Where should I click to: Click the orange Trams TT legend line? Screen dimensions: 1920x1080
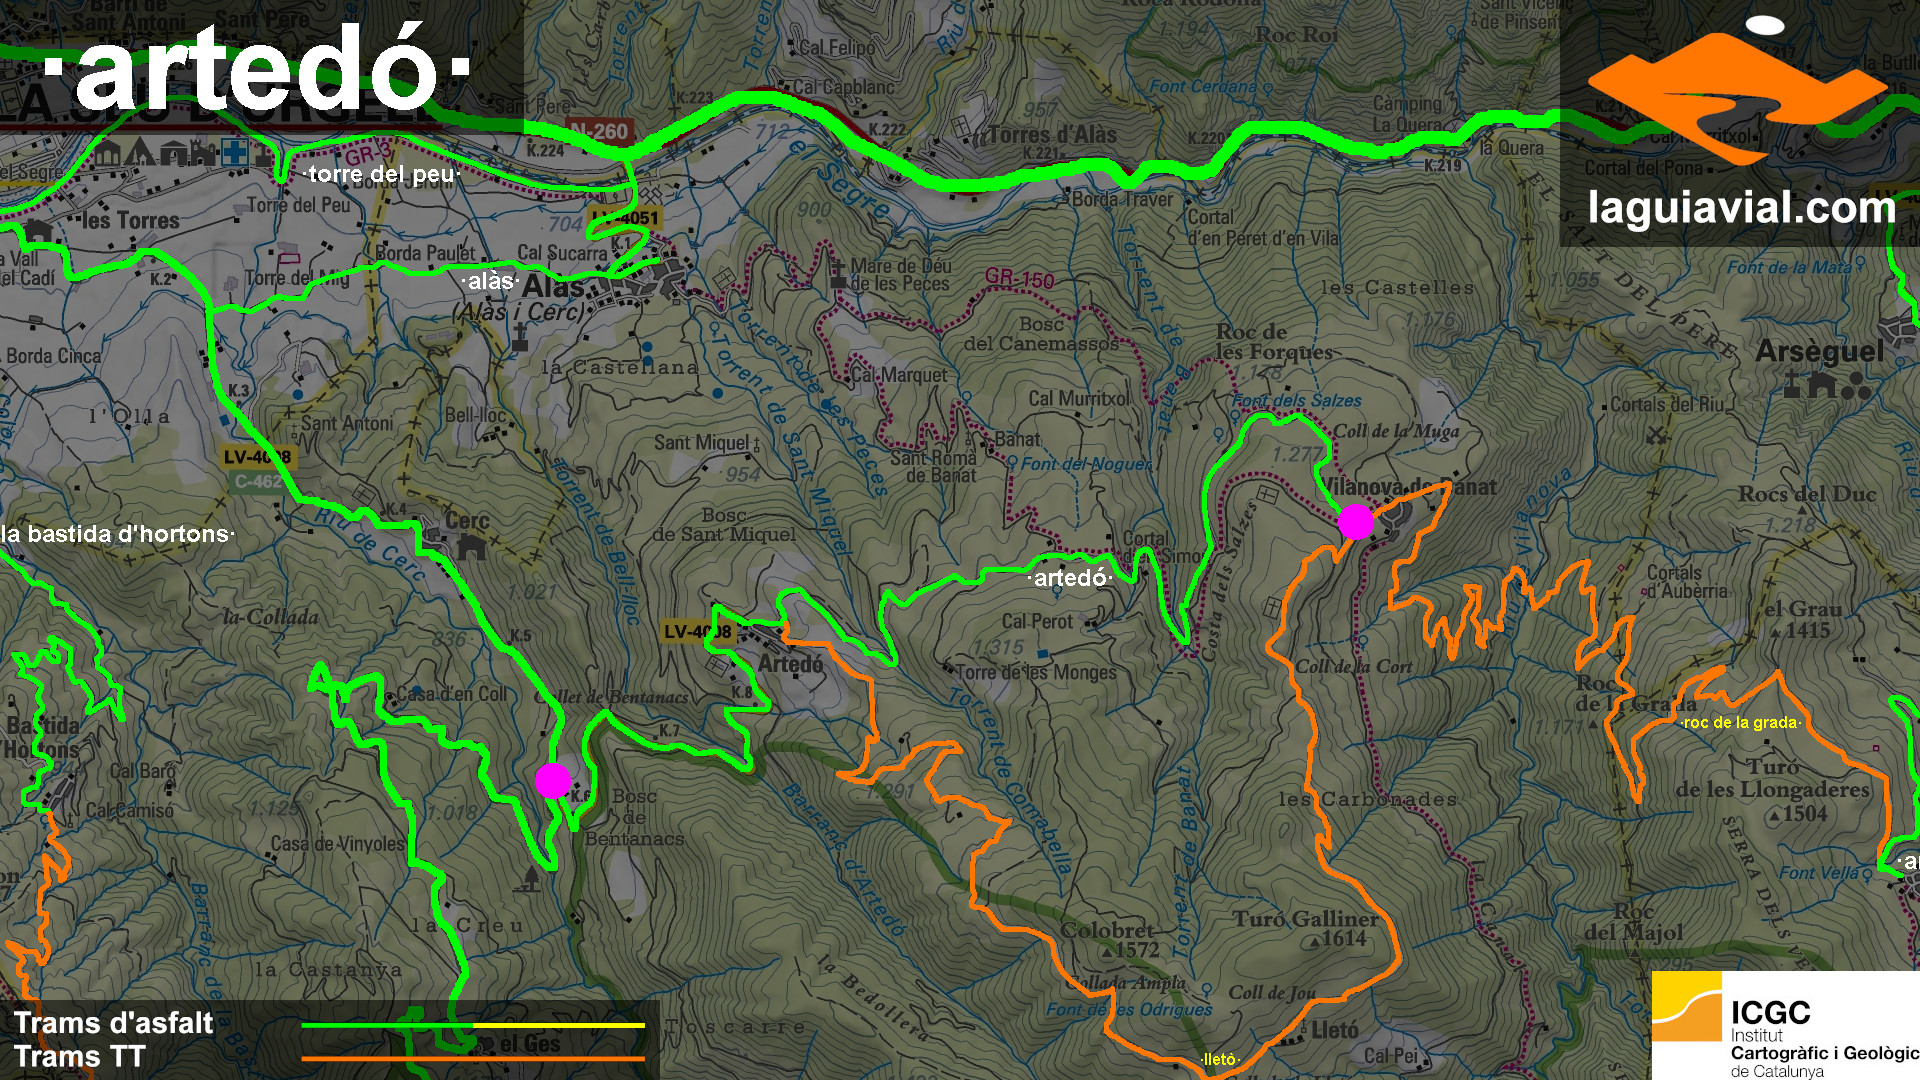click(x=472, y=1058)
